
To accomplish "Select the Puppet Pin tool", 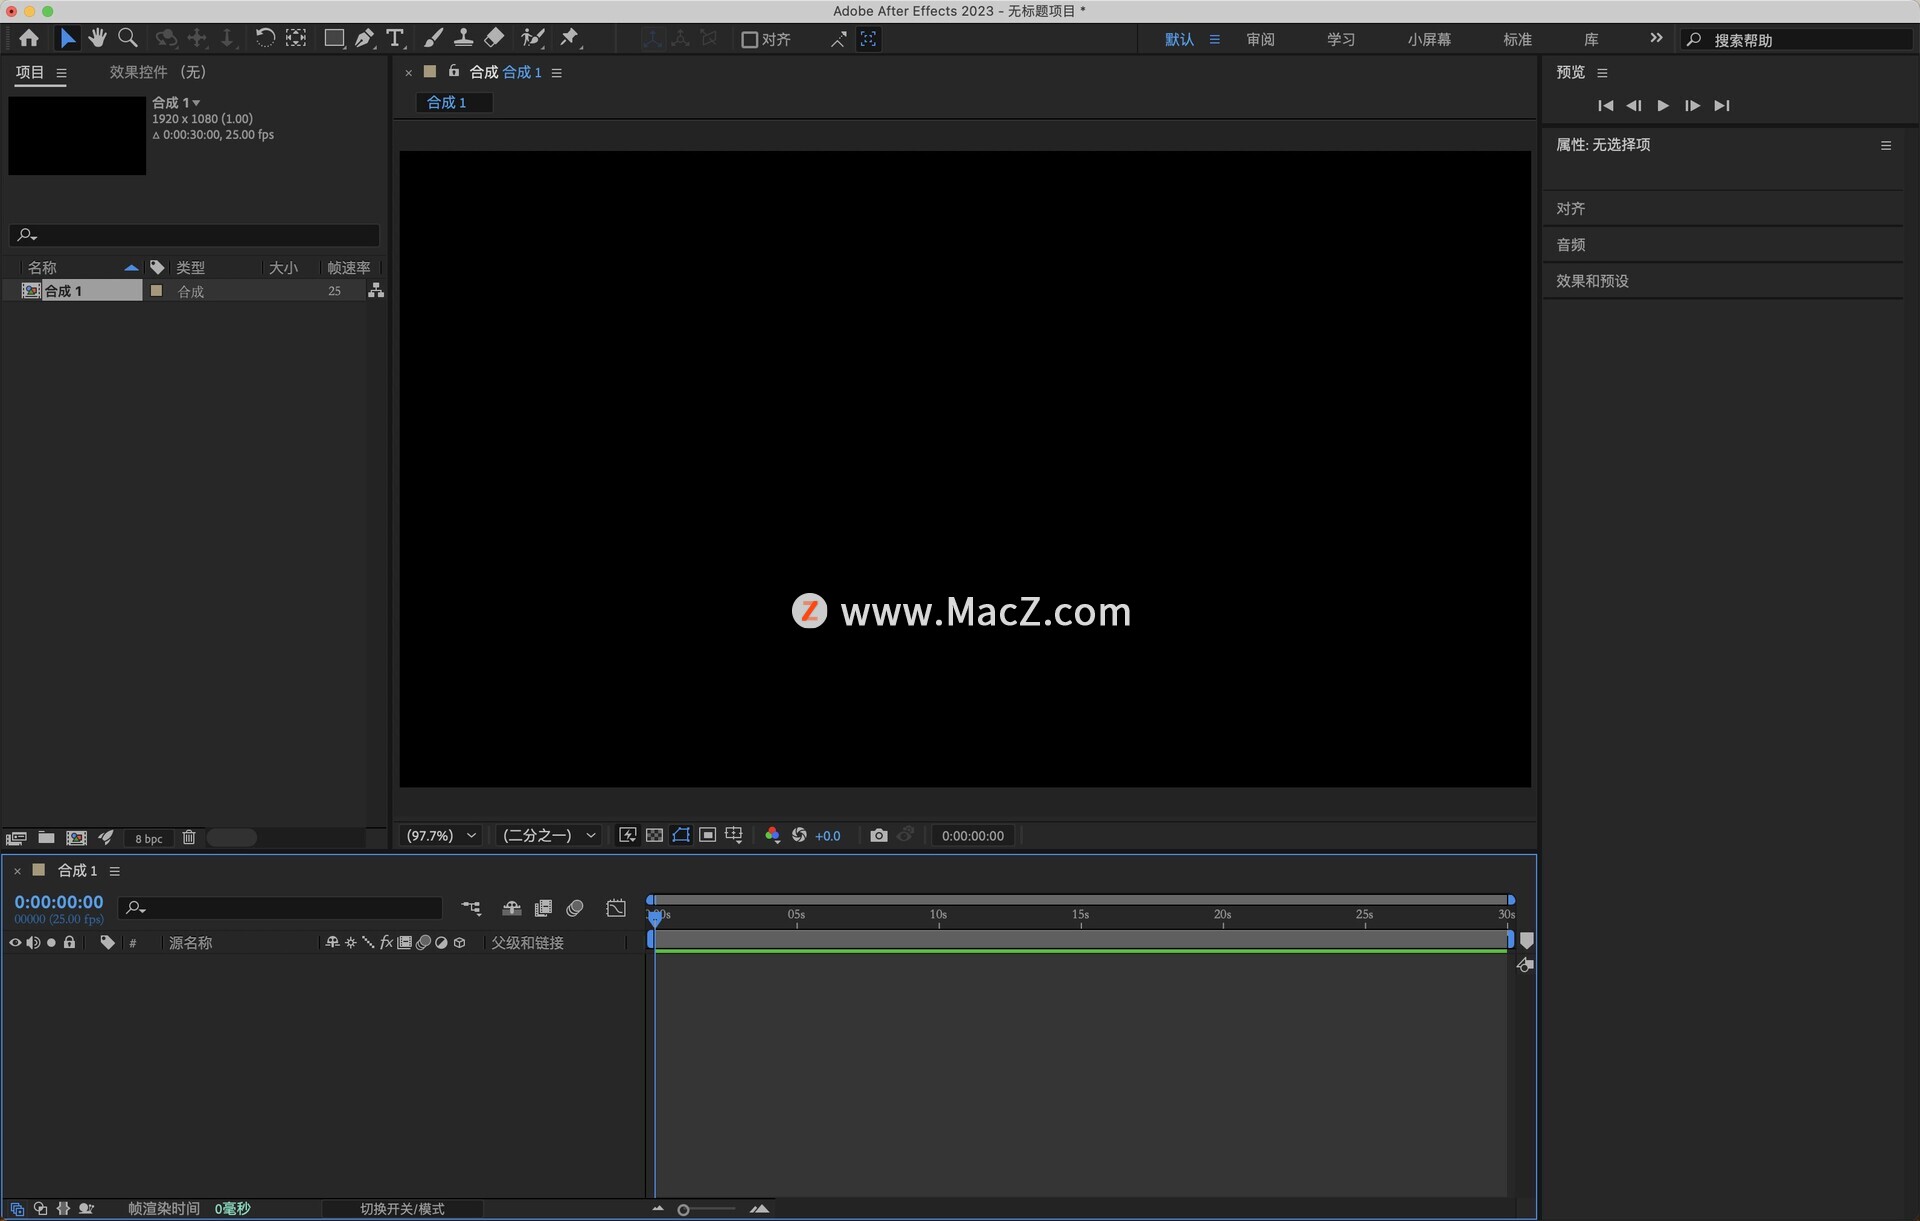I will point(570,38).
